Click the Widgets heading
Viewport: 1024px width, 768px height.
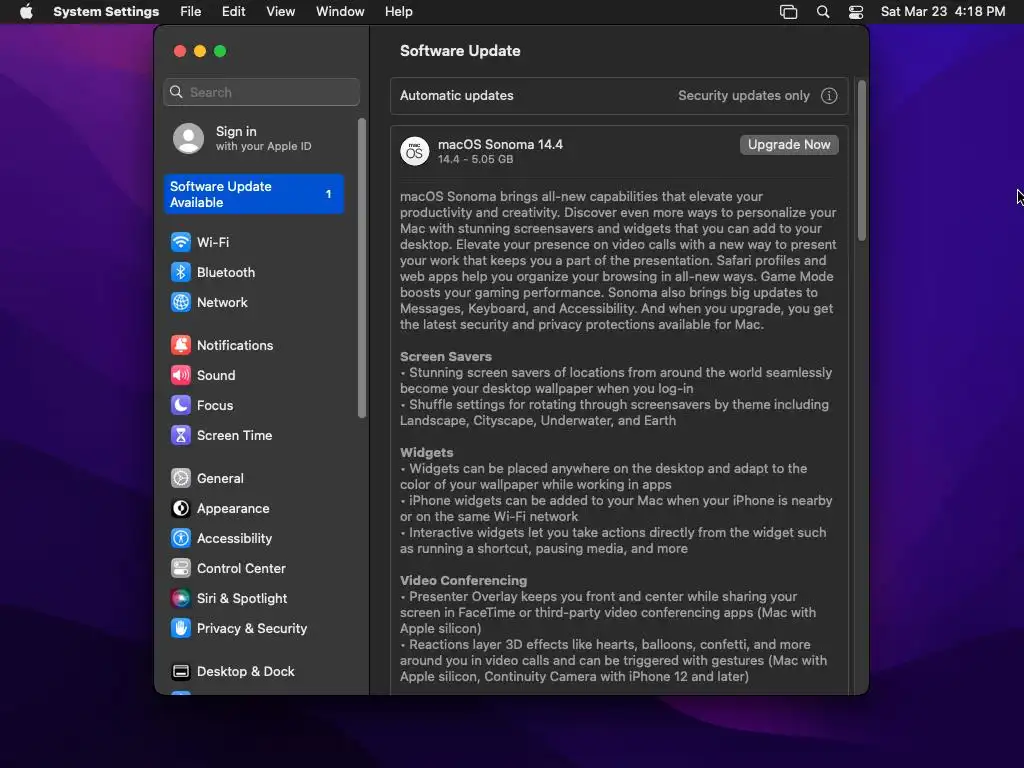pyautogui.click(x=426, y=453)
